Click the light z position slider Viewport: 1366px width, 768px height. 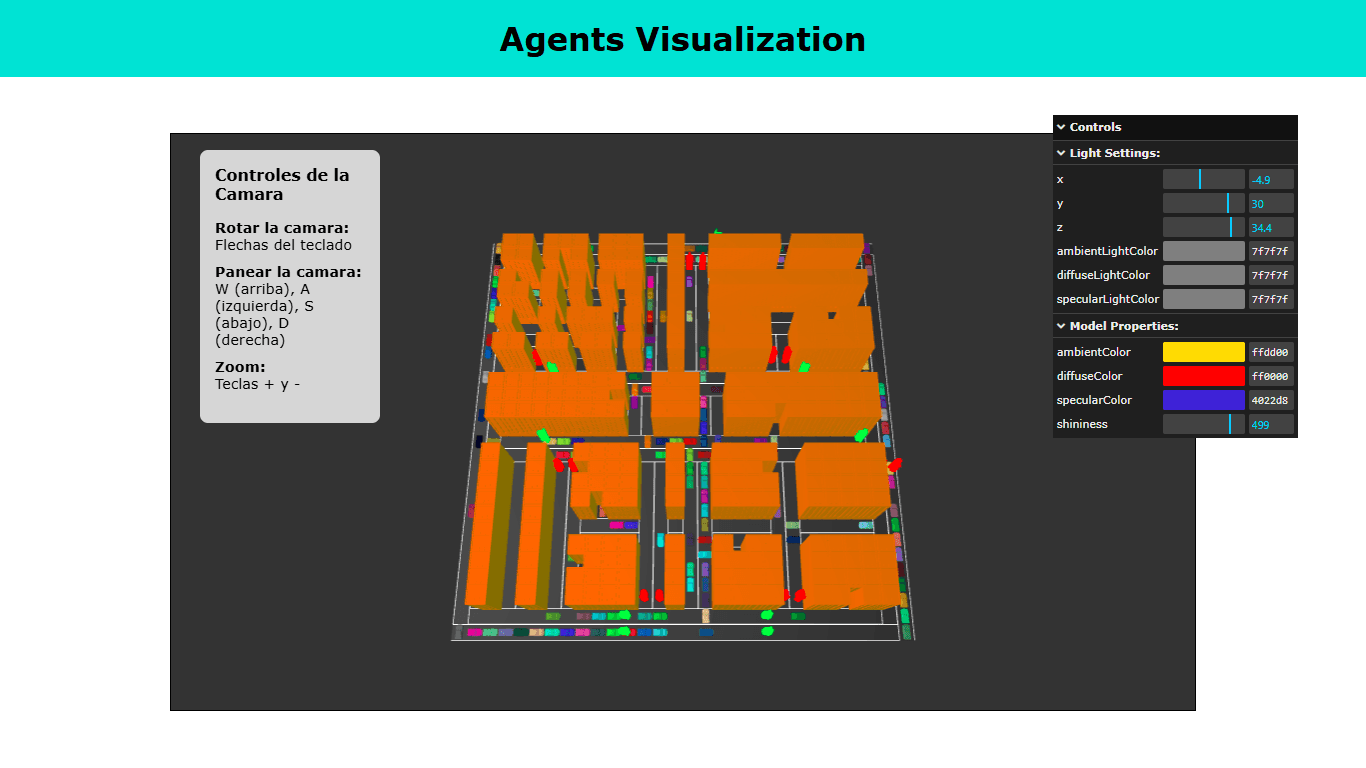[1203, 227]
